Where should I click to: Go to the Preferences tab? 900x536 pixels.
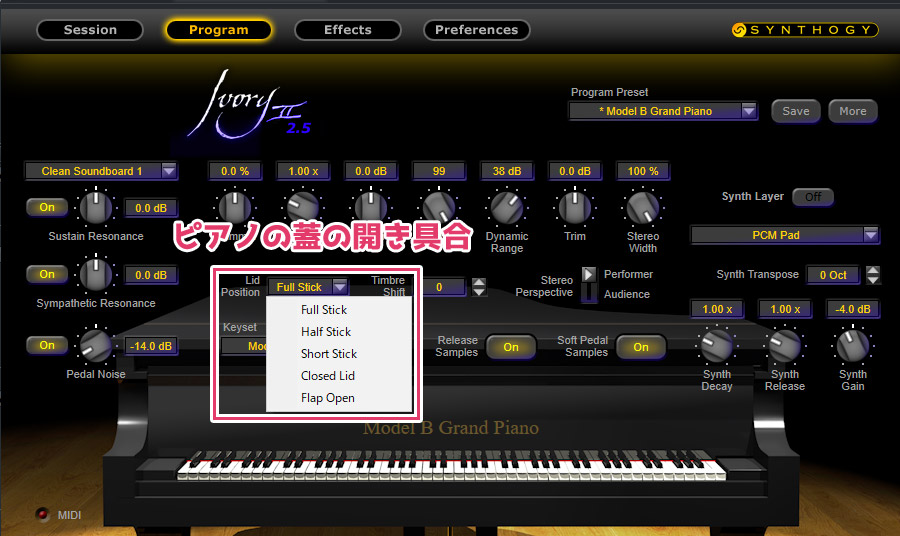(x=476, y=30)
